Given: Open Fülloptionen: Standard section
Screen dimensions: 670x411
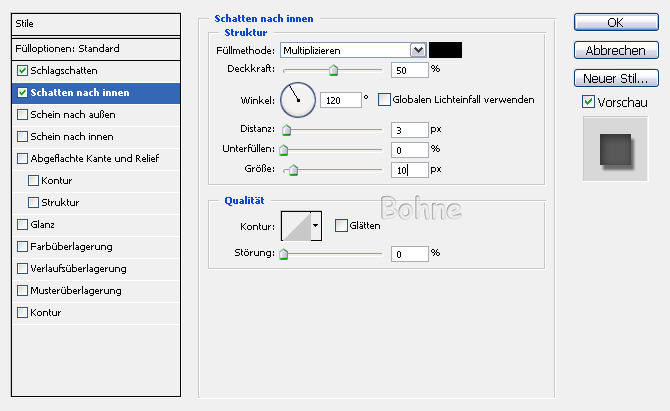Looking at the screenshot, I should [x=68, y=48].
